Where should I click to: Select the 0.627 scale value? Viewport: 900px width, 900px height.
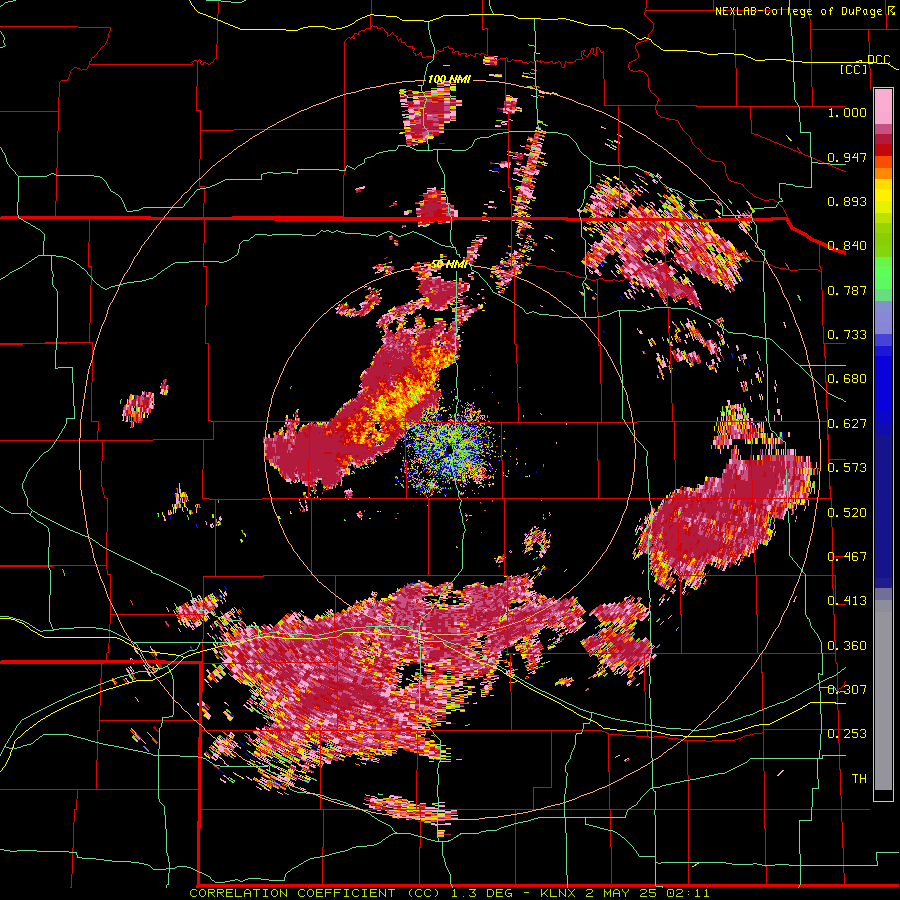click(847, 424)
